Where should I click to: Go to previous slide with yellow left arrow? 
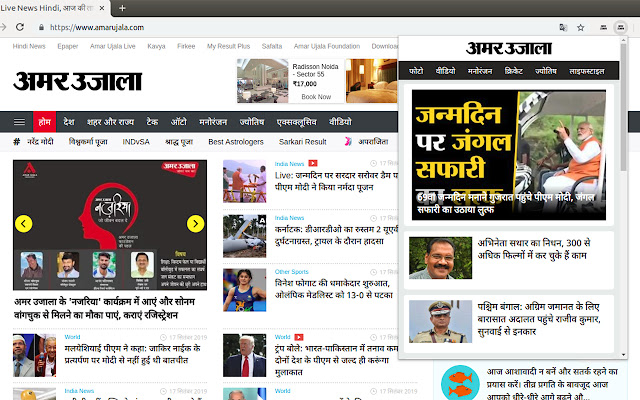click(x=24, y=224)
